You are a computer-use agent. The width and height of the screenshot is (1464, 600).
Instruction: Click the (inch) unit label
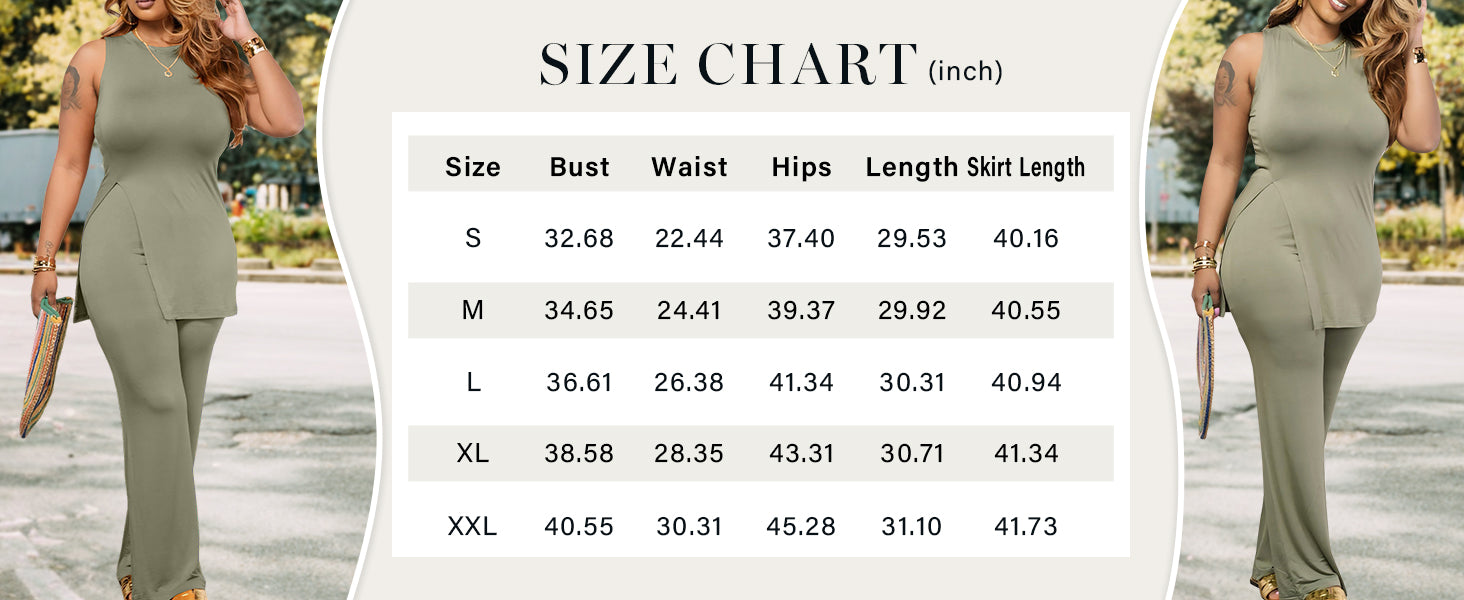point(966,71)
